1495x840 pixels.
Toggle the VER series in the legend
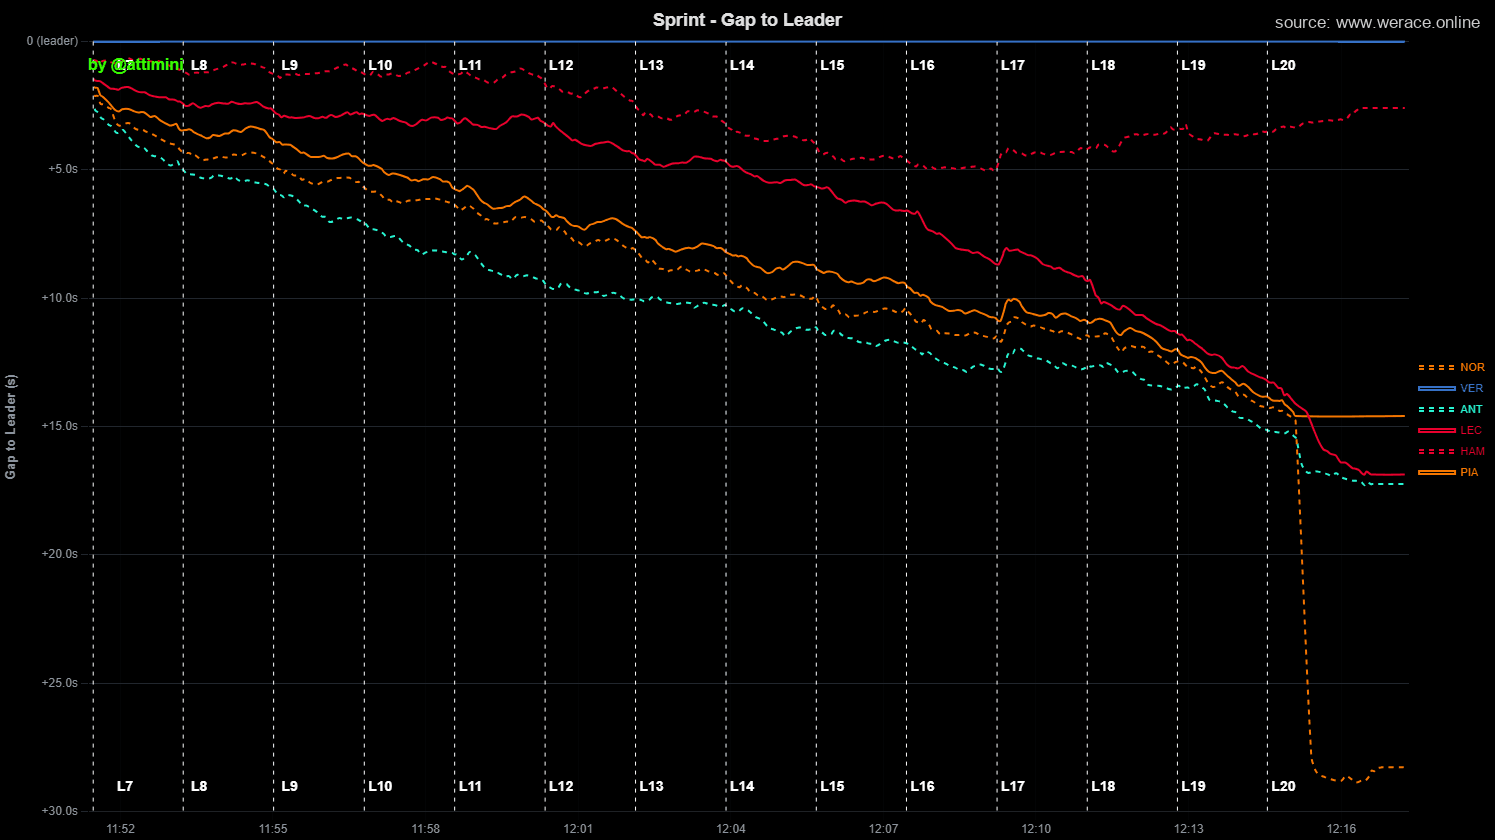(x=1451, y=389)
